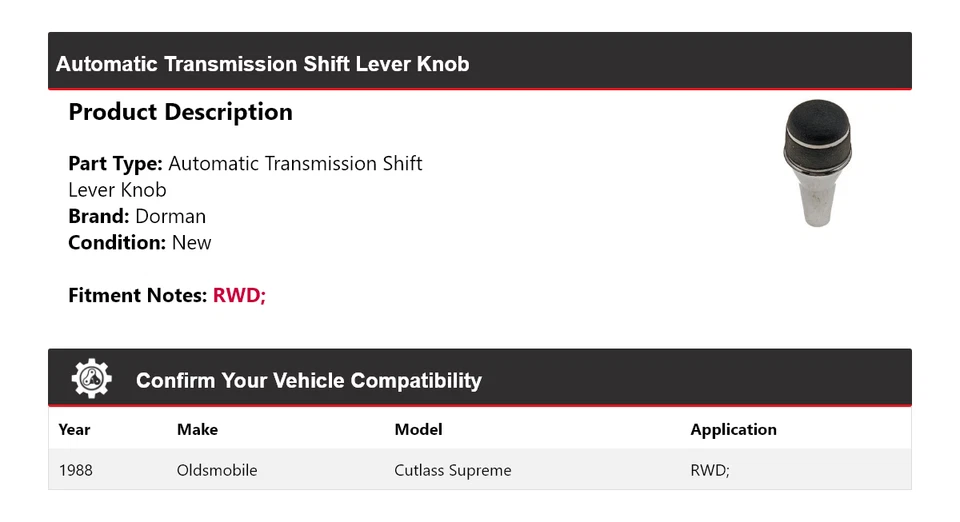Click the Dorman brand name

click(x=171, y=216)
